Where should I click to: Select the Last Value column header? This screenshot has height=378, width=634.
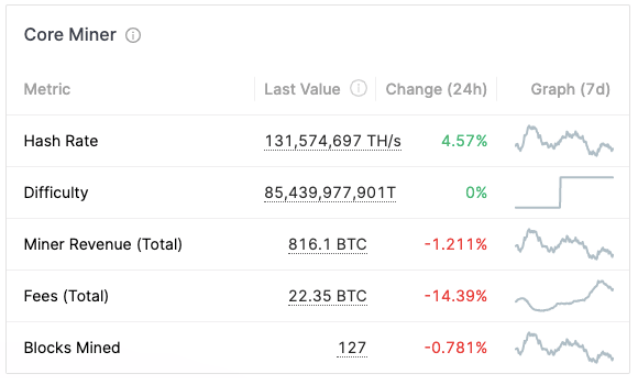coord(302,89)
